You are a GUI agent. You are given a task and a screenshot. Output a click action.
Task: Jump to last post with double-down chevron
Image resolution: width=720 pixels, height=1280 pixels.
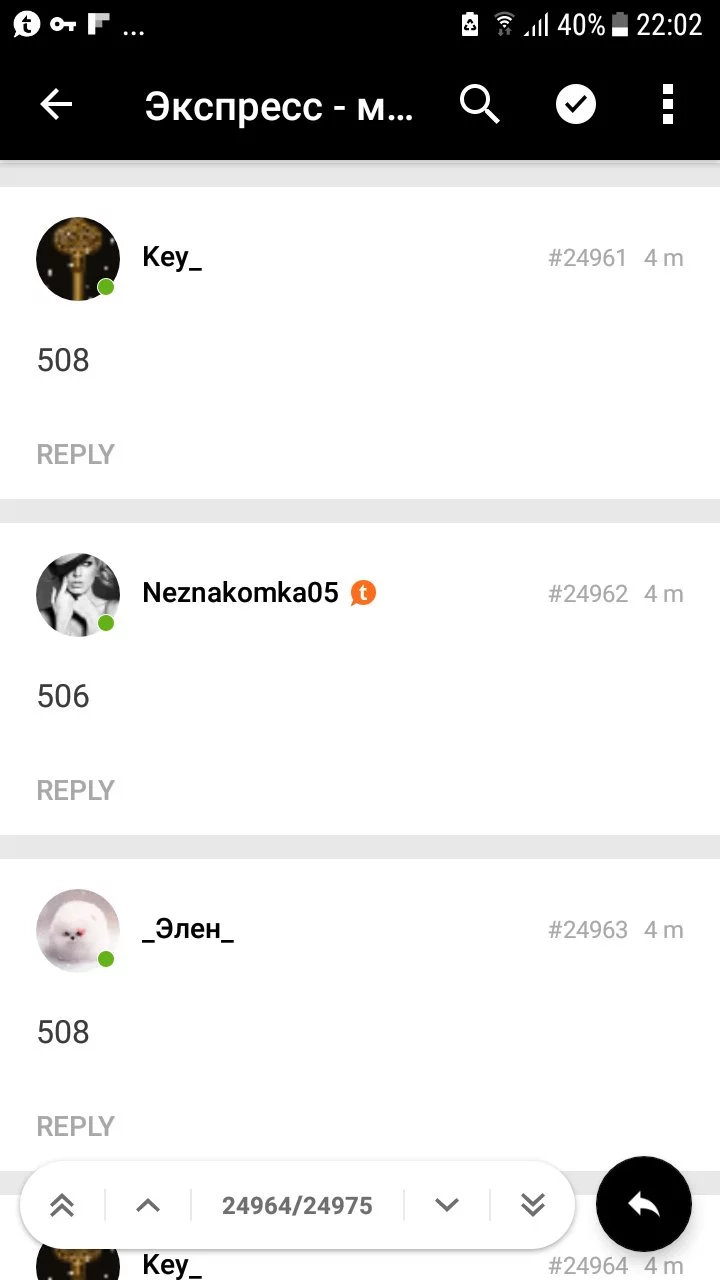click(533, 1205)
